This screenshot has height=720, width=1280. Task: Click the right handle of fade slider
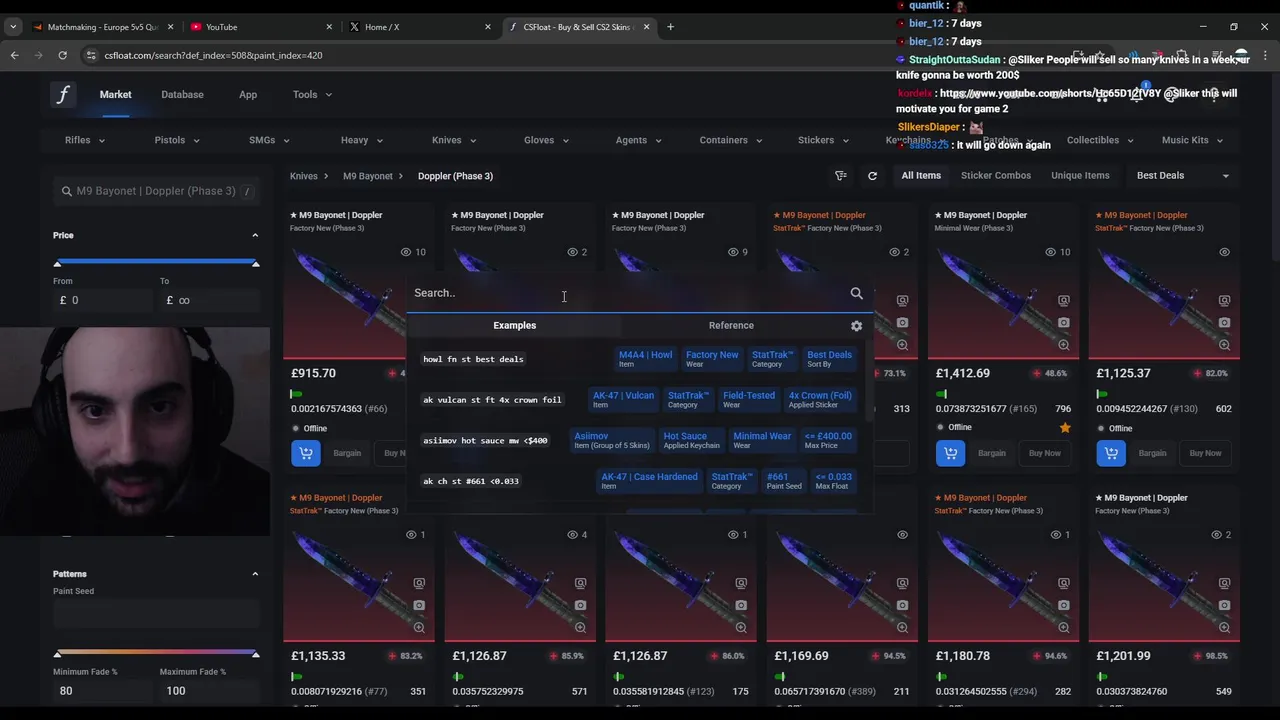point(255,654)
